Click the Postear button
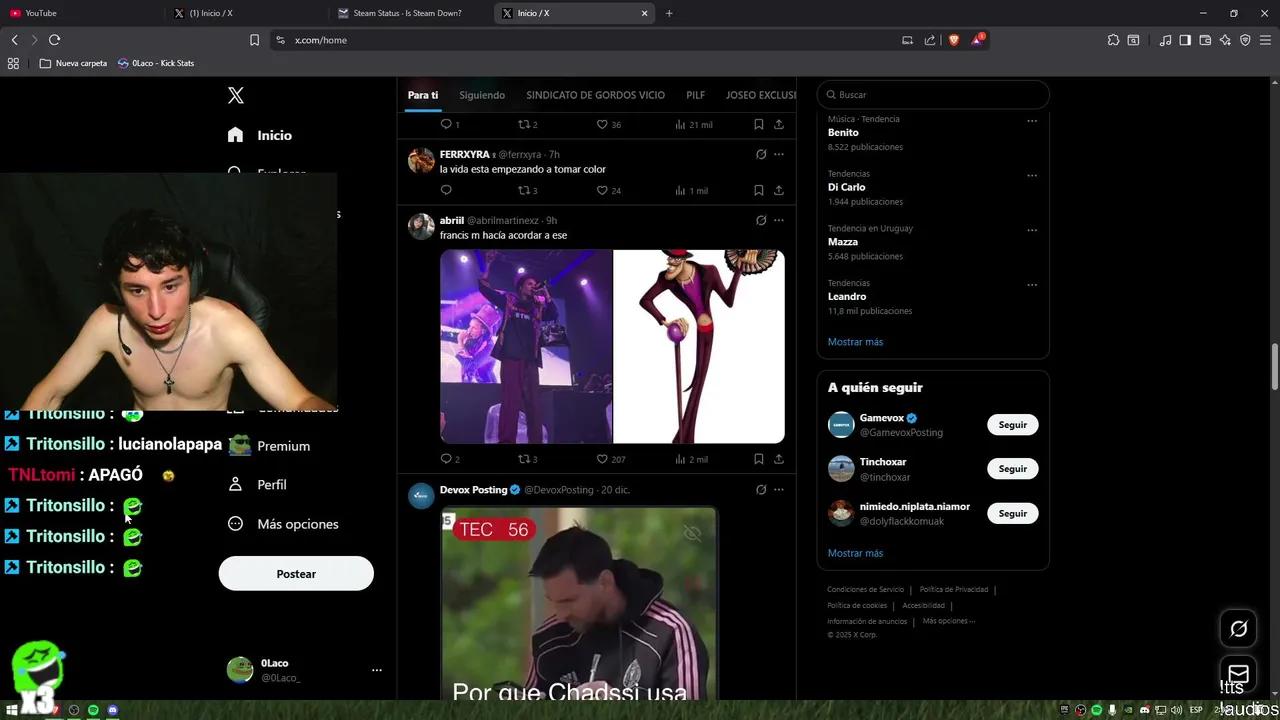Viewport: 1280px width, 720px height. tap(296, 574)
